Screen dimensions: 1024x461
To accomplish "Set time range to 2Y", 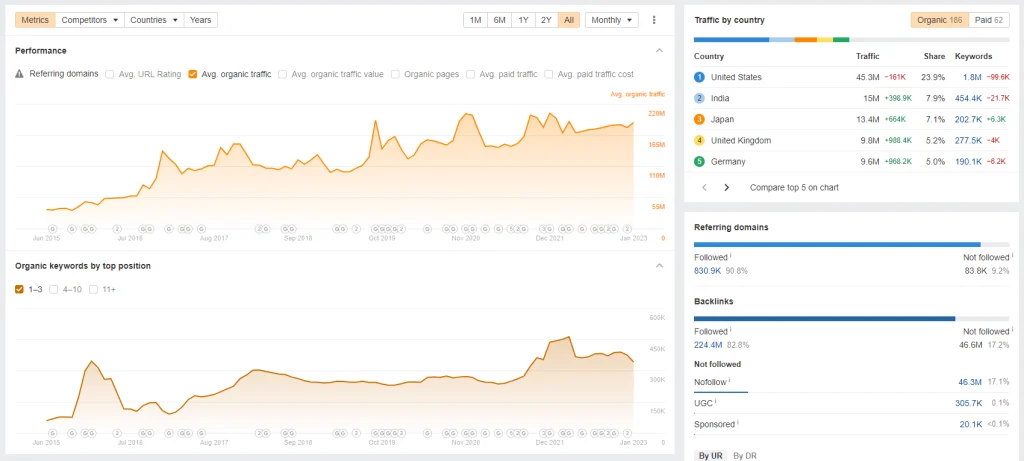I will point(546,20).
